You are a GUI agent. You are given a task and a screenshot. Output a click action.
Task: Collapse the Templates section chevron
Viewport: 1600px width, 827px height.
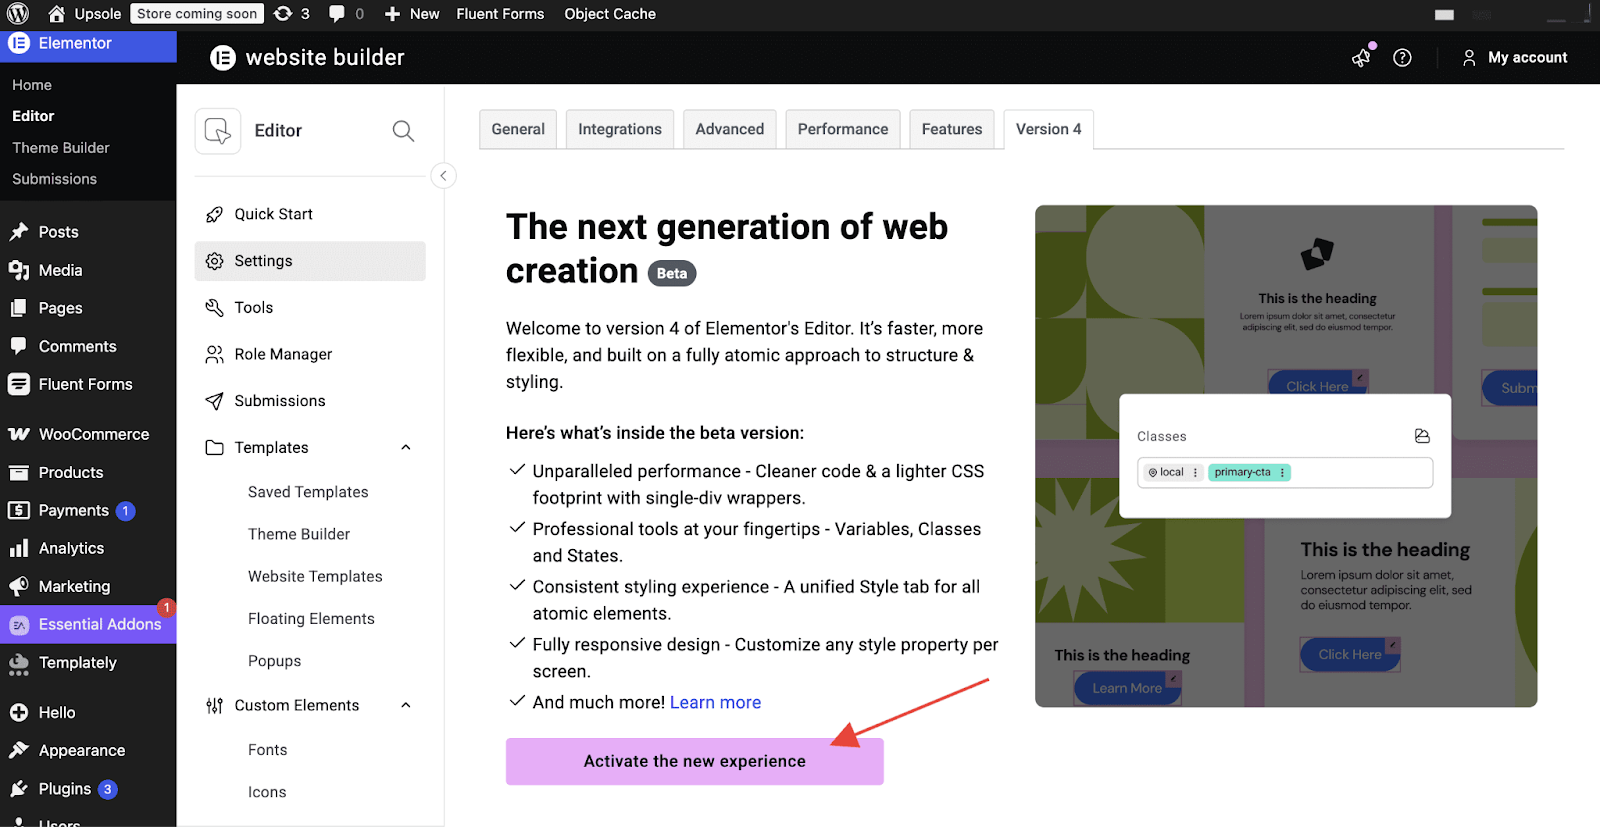pos(406,447)
